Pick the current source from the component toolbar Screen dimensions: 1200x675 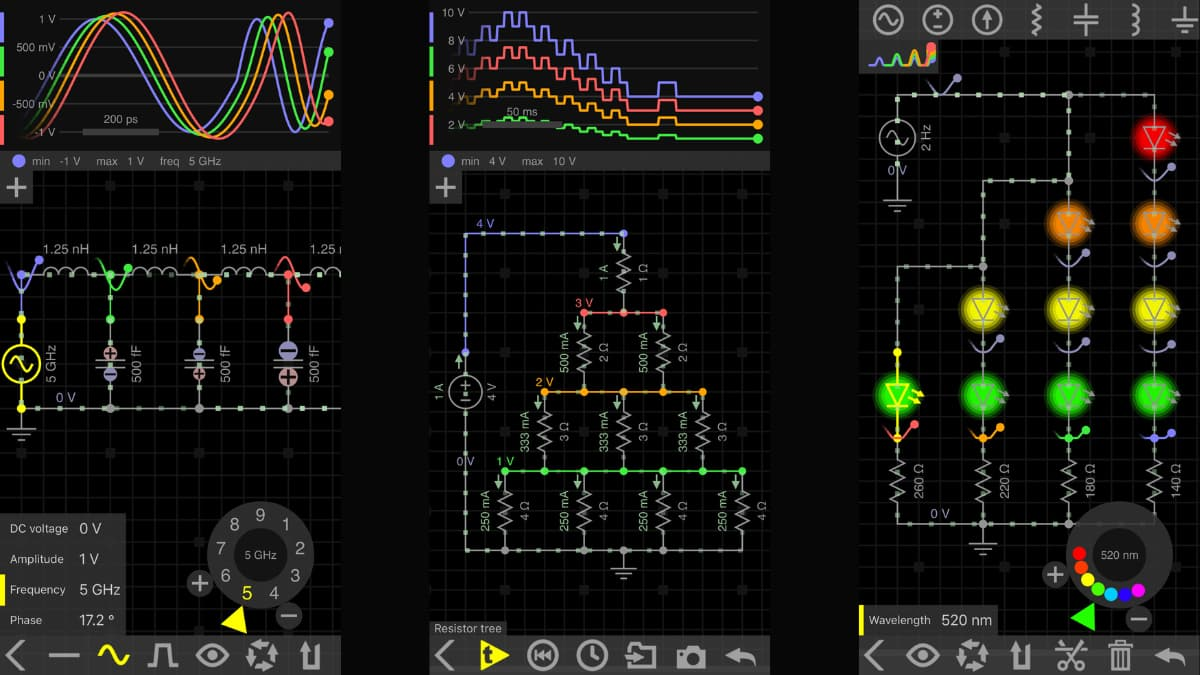pos(987,19)
